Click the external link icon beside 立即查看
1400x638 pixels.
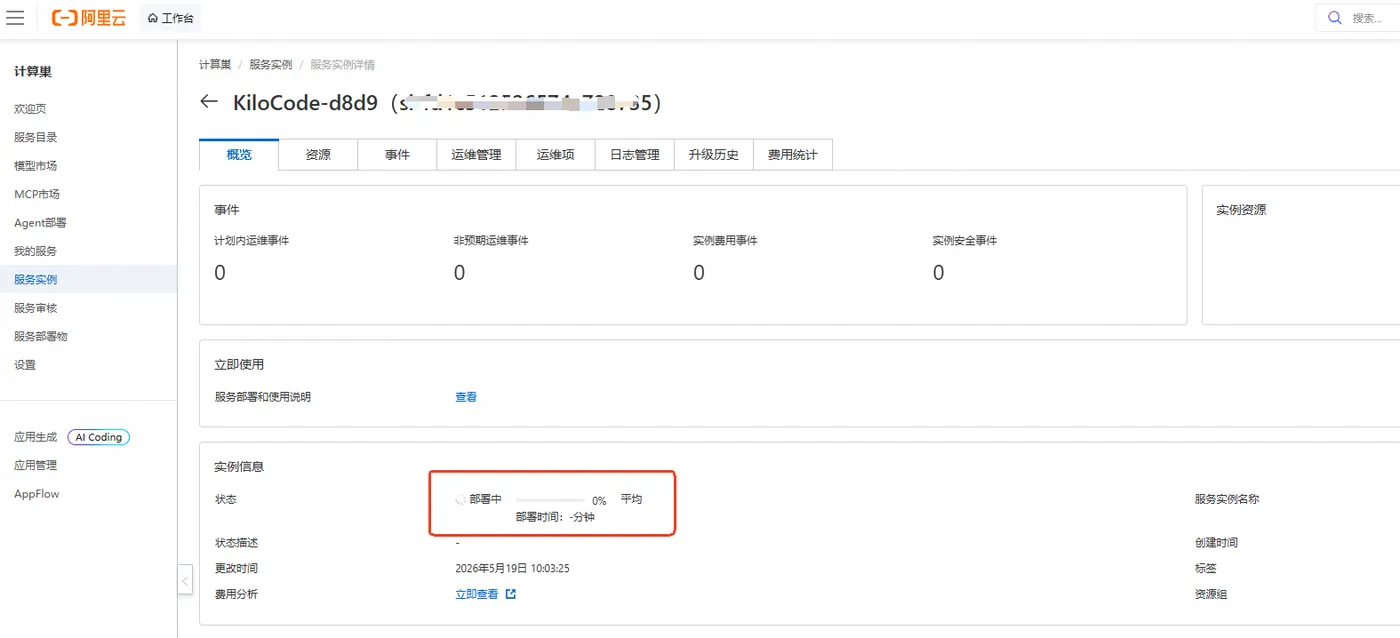click(510, 594)
